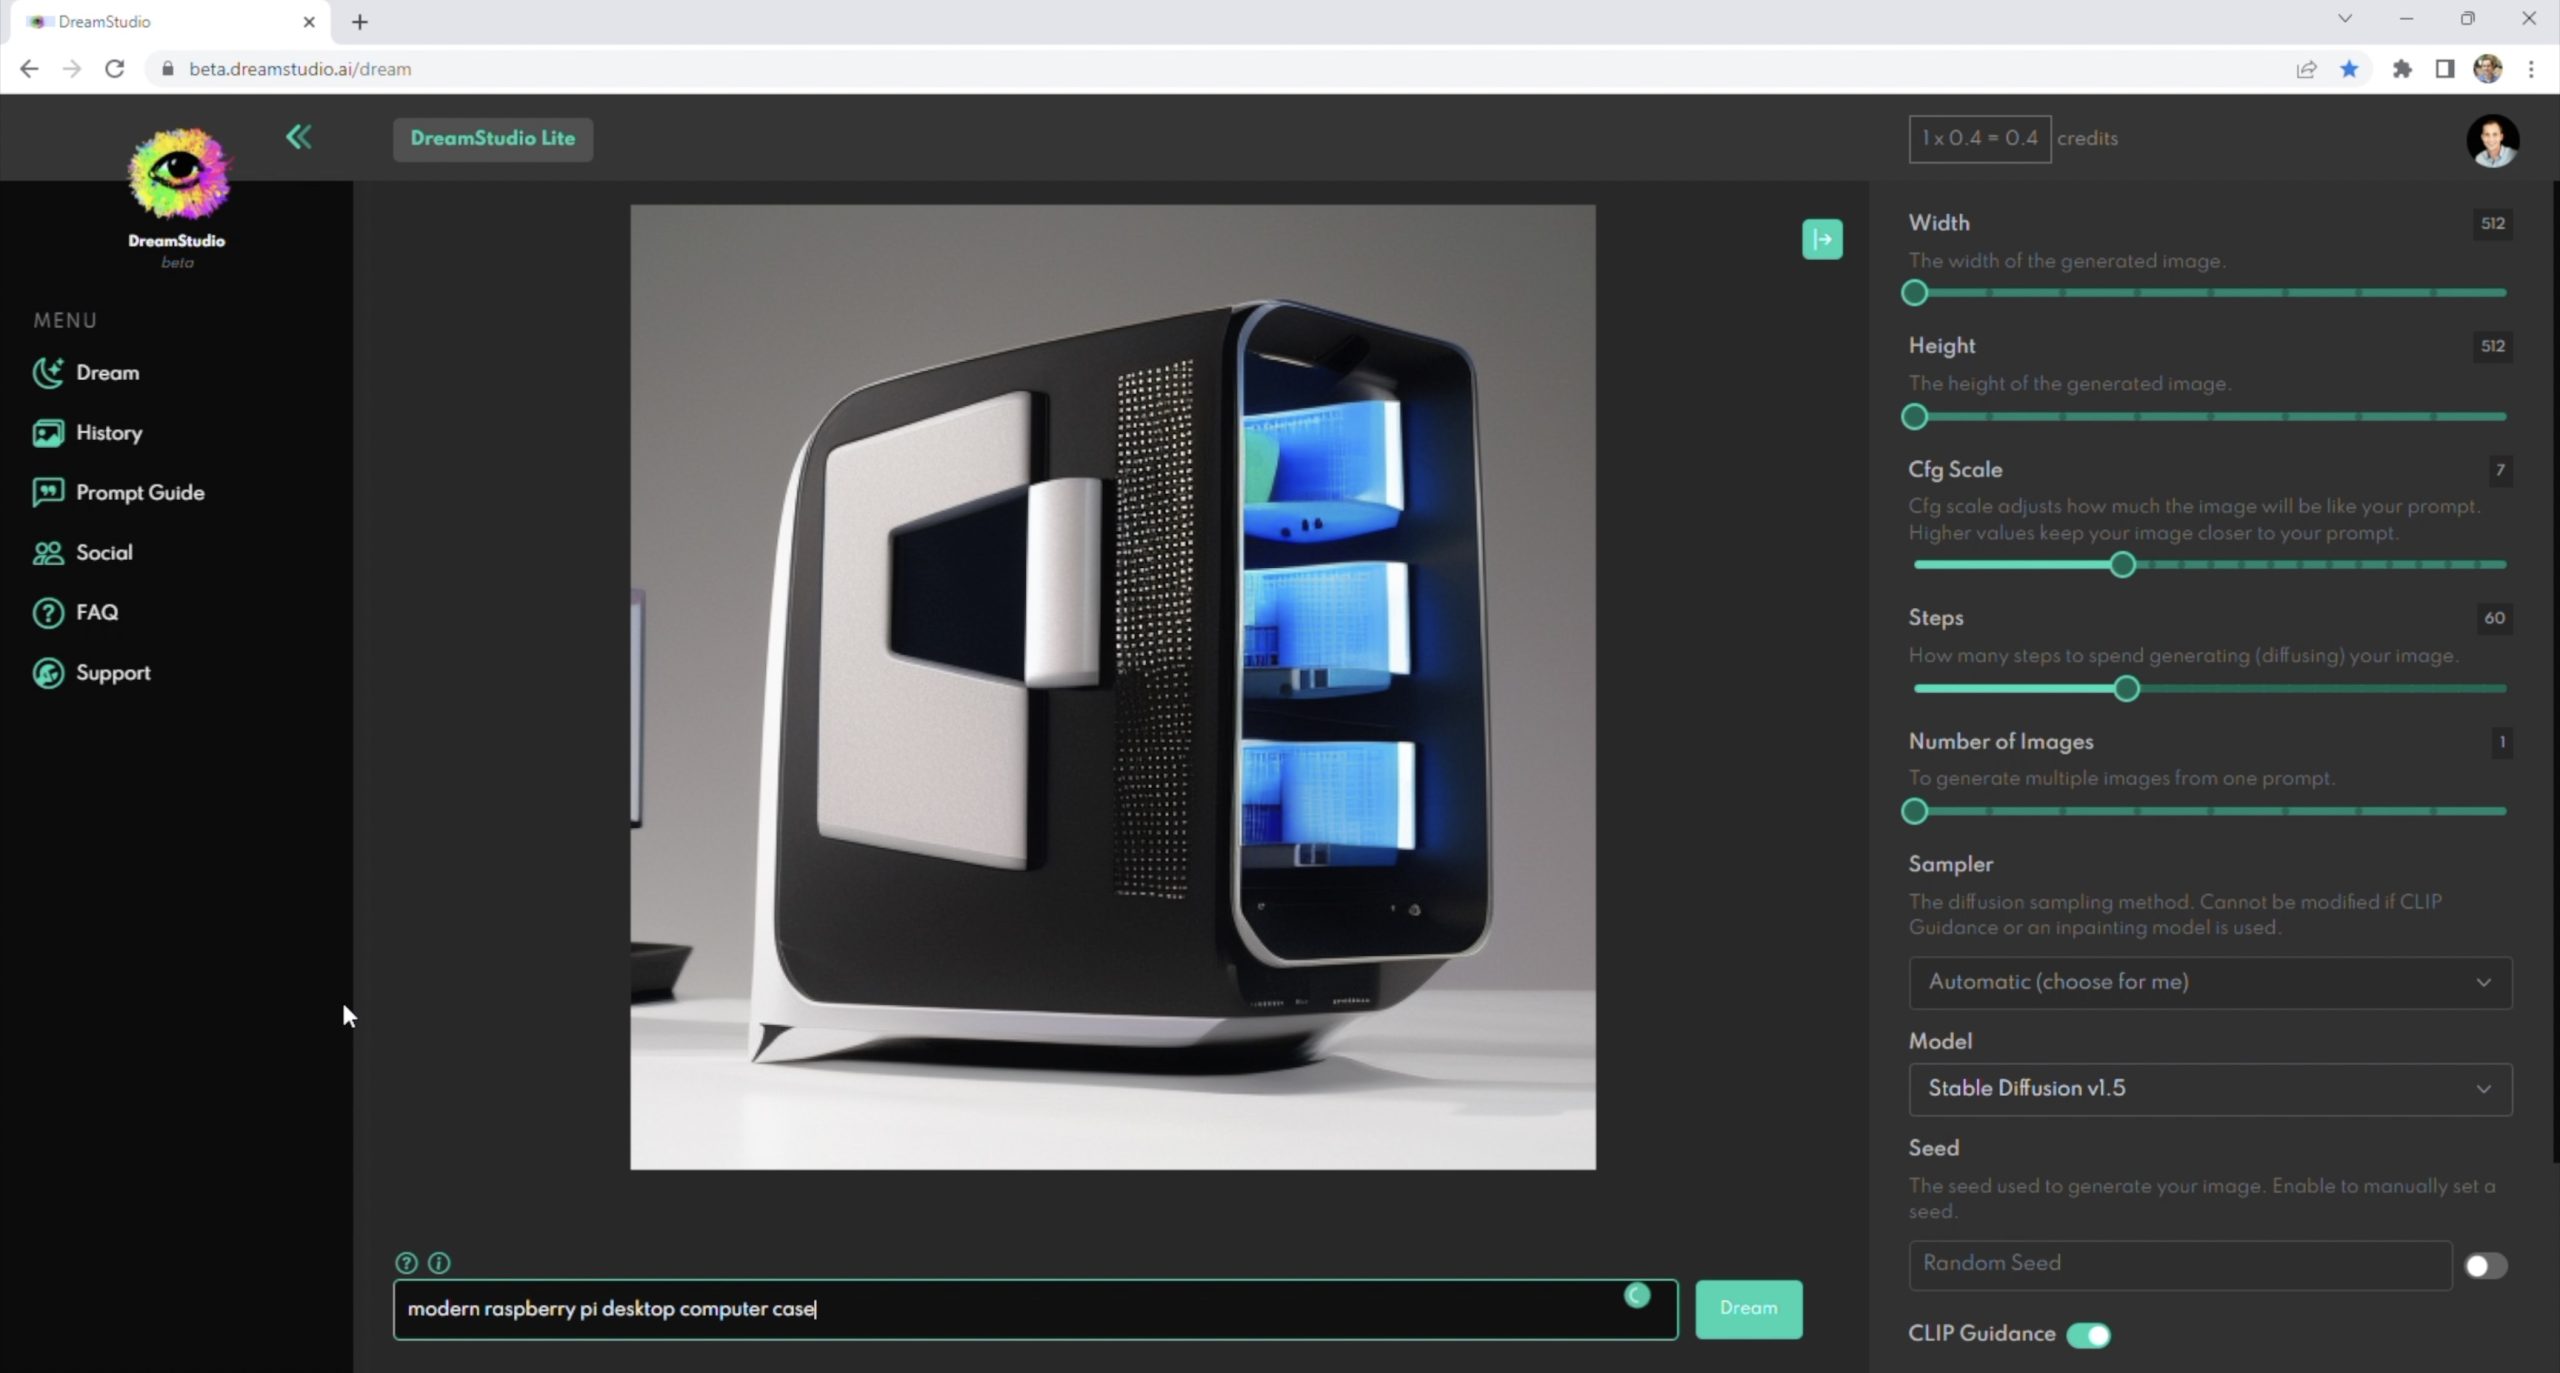This screenshot has width=2560, height=1373.
Task: Reload the page in browser
Action: [x=115, y=69]
